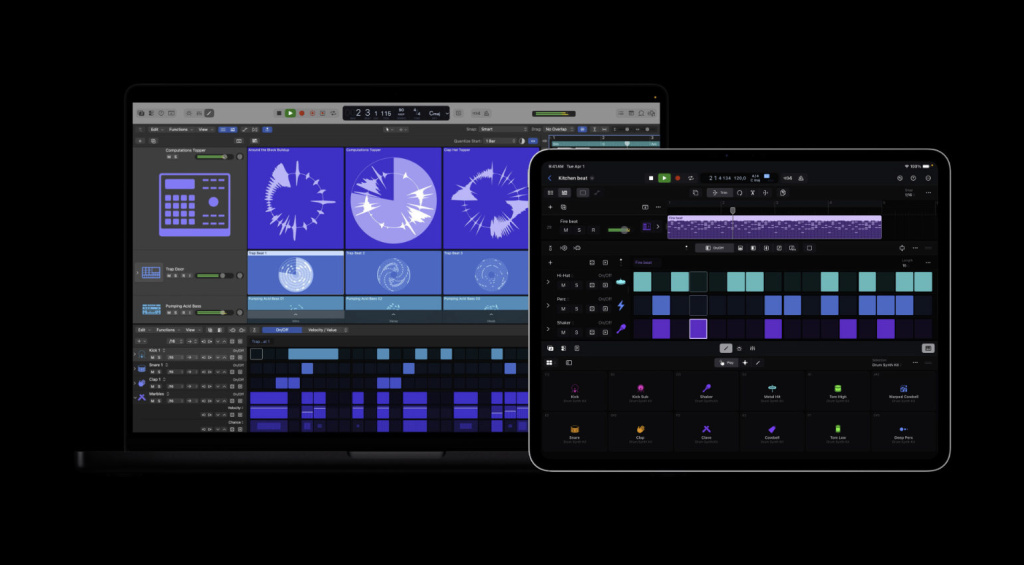Mute the Fire beat track on iPad

coord(566,230)
